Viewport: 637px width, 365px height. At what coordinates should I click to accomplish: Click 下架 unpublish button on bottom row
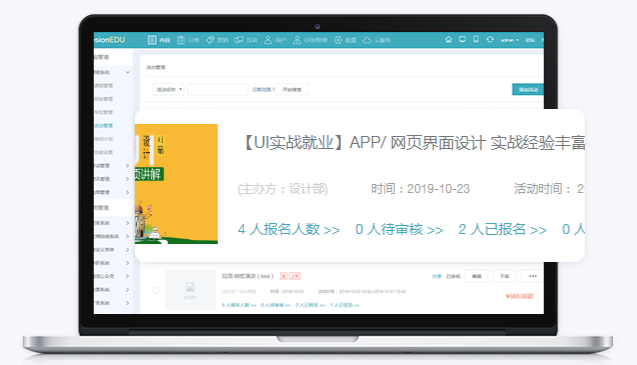pos(504,276)
